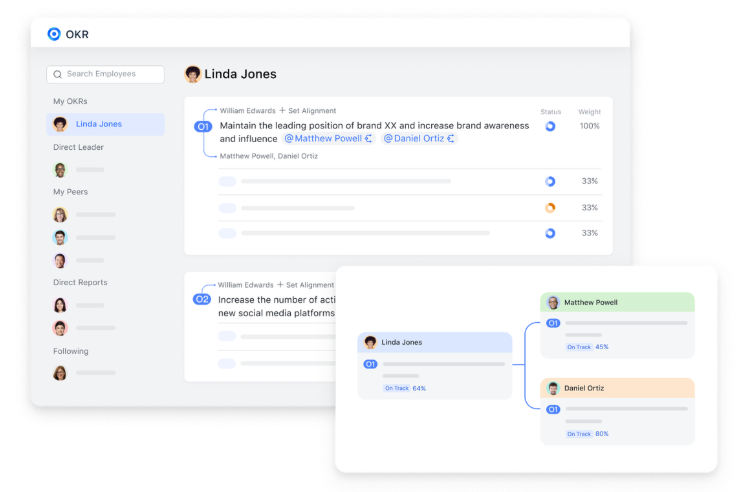Viewport: 739px width, 492px height.
Task: Click Set Alignment on objective O2
Action: click(309, 285)
